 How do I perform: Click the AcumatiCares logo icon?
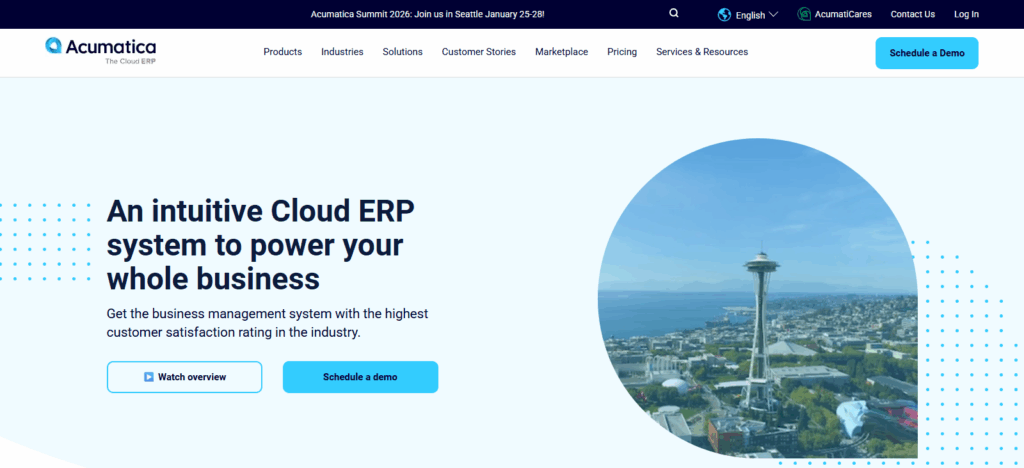804,14
